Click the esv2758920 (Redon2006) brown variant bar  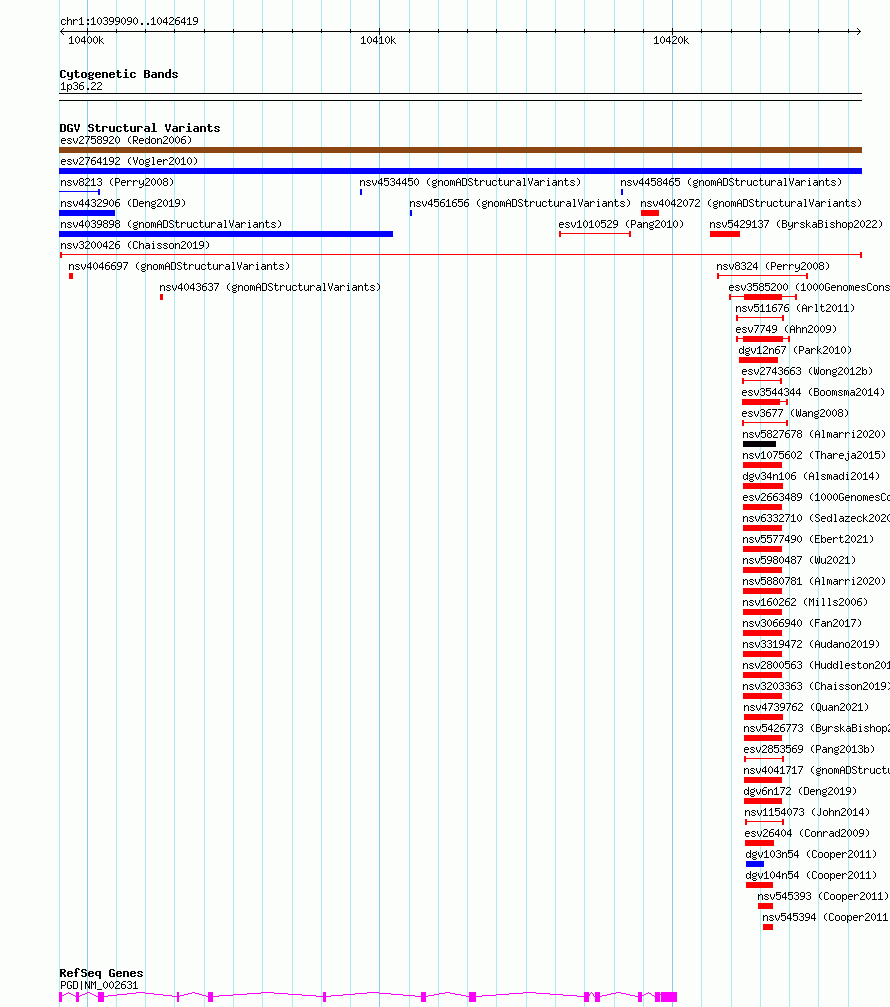coord(460,150)
